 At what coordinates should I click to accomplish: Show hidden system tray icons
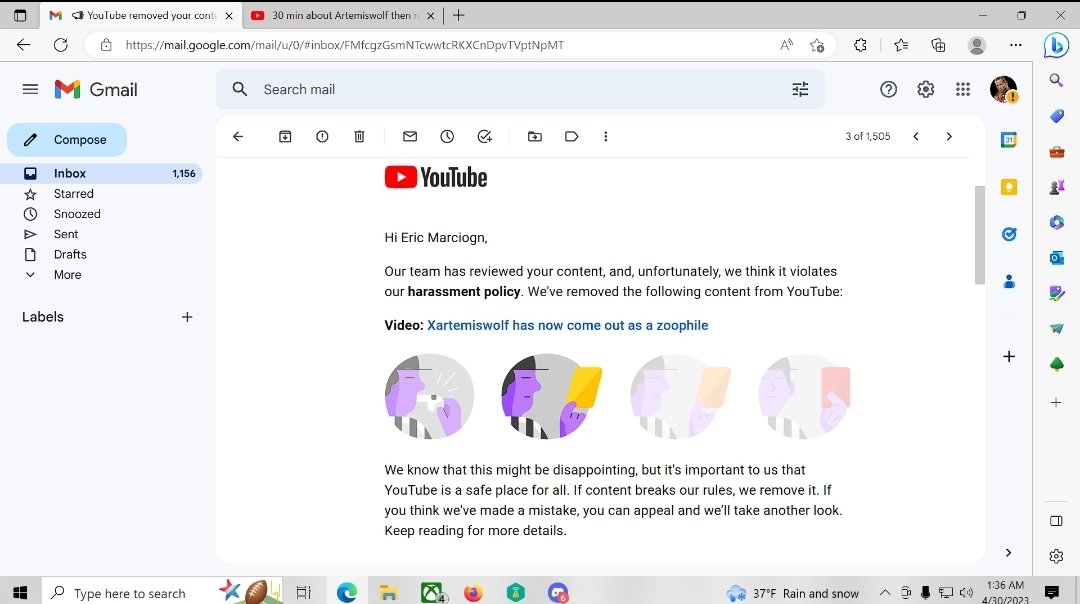[885, 592]
